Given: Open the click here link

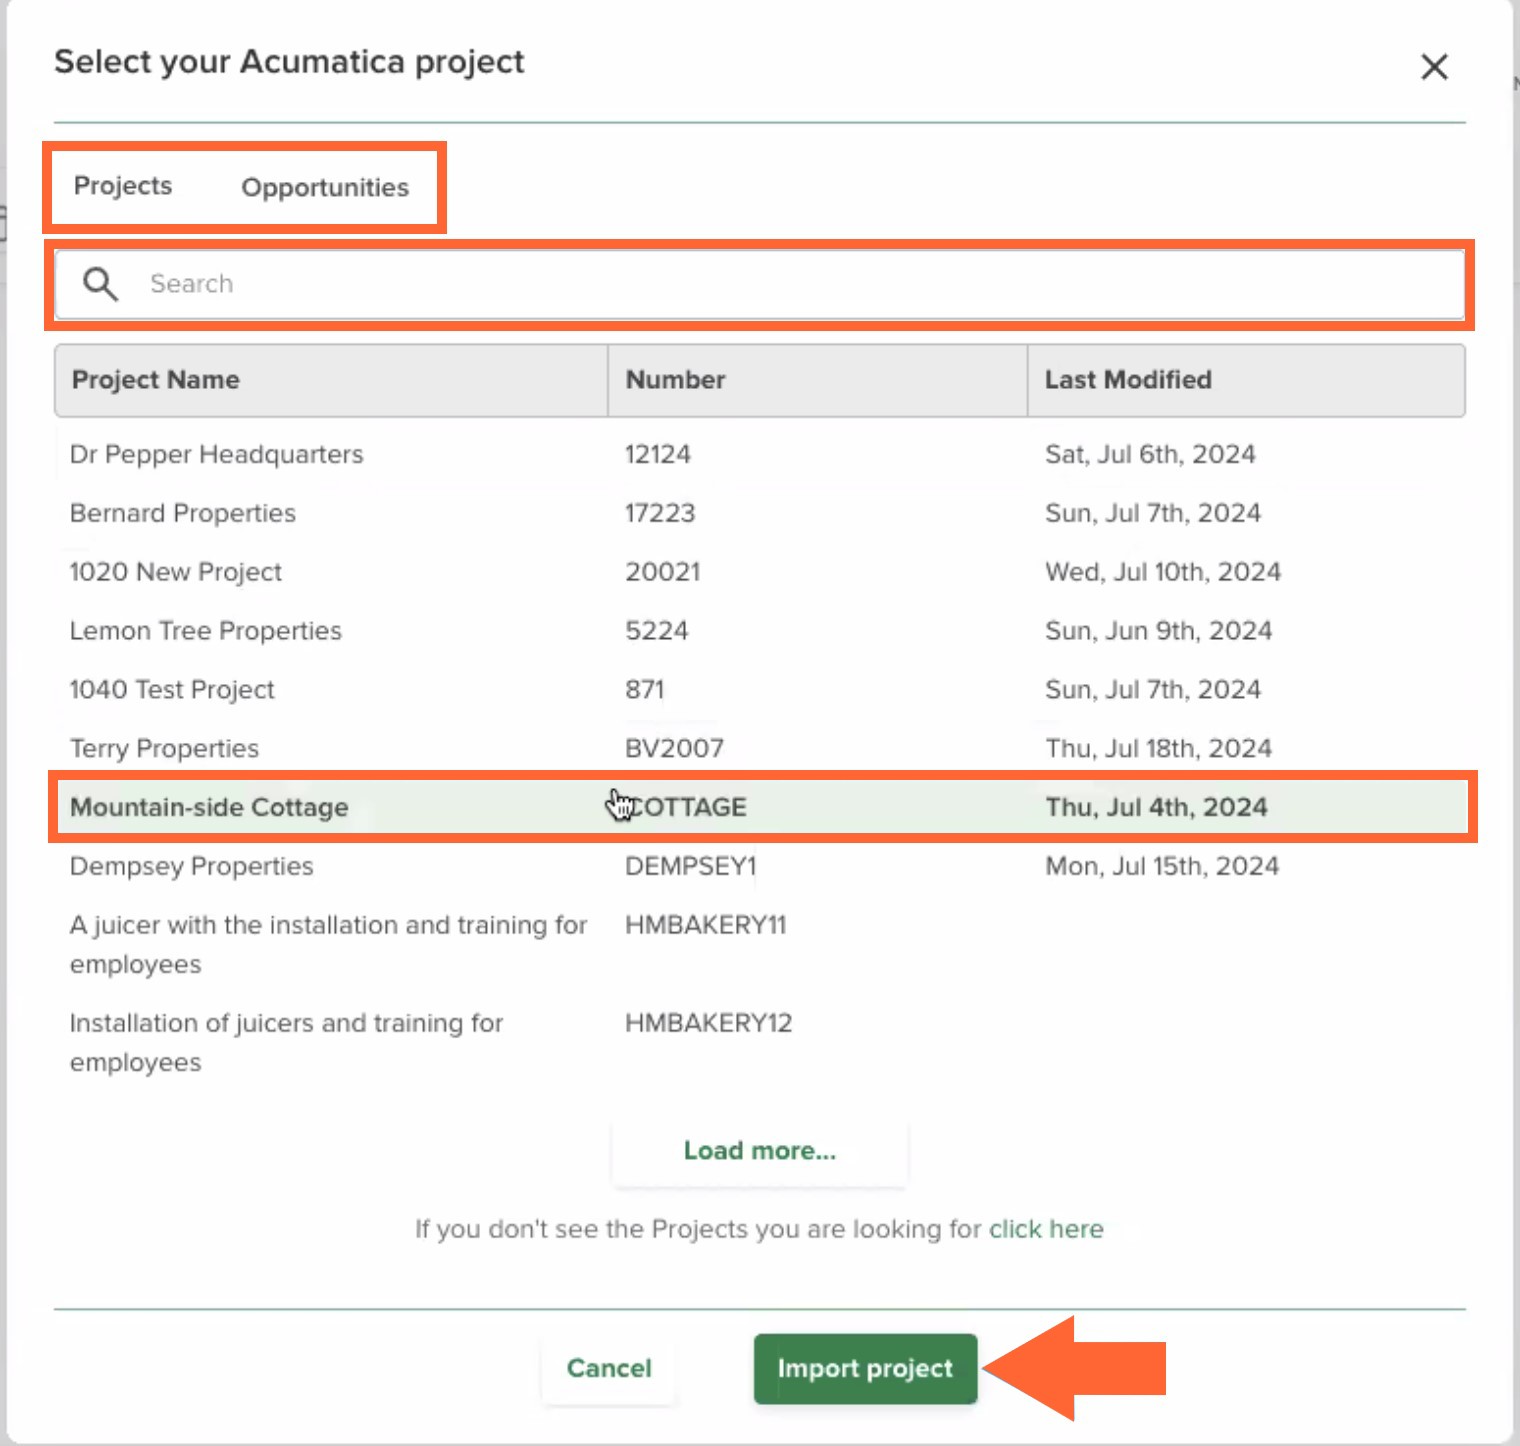Looking at the screenshot, I should tap(1046, 1229).
